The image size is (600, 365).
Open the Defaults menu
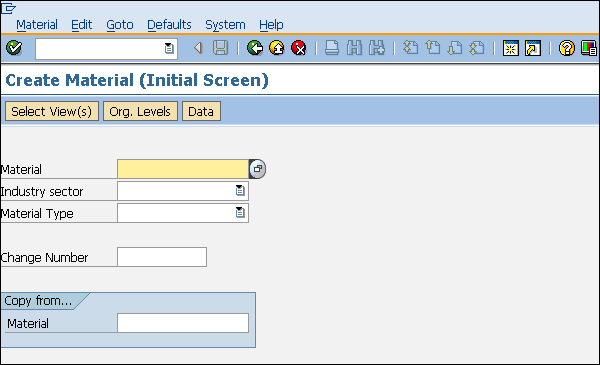tap(169, 25)
